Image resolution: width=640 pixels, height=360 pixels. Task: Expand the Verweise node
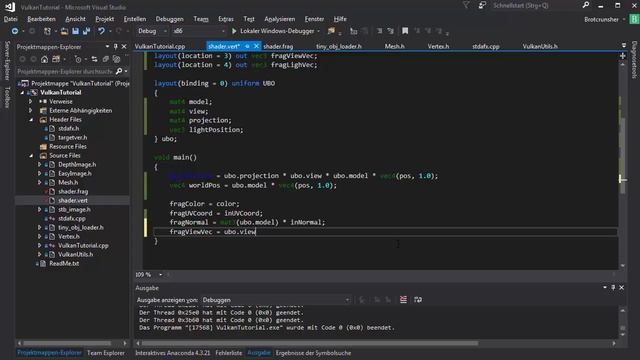click(x=31, y=102)
